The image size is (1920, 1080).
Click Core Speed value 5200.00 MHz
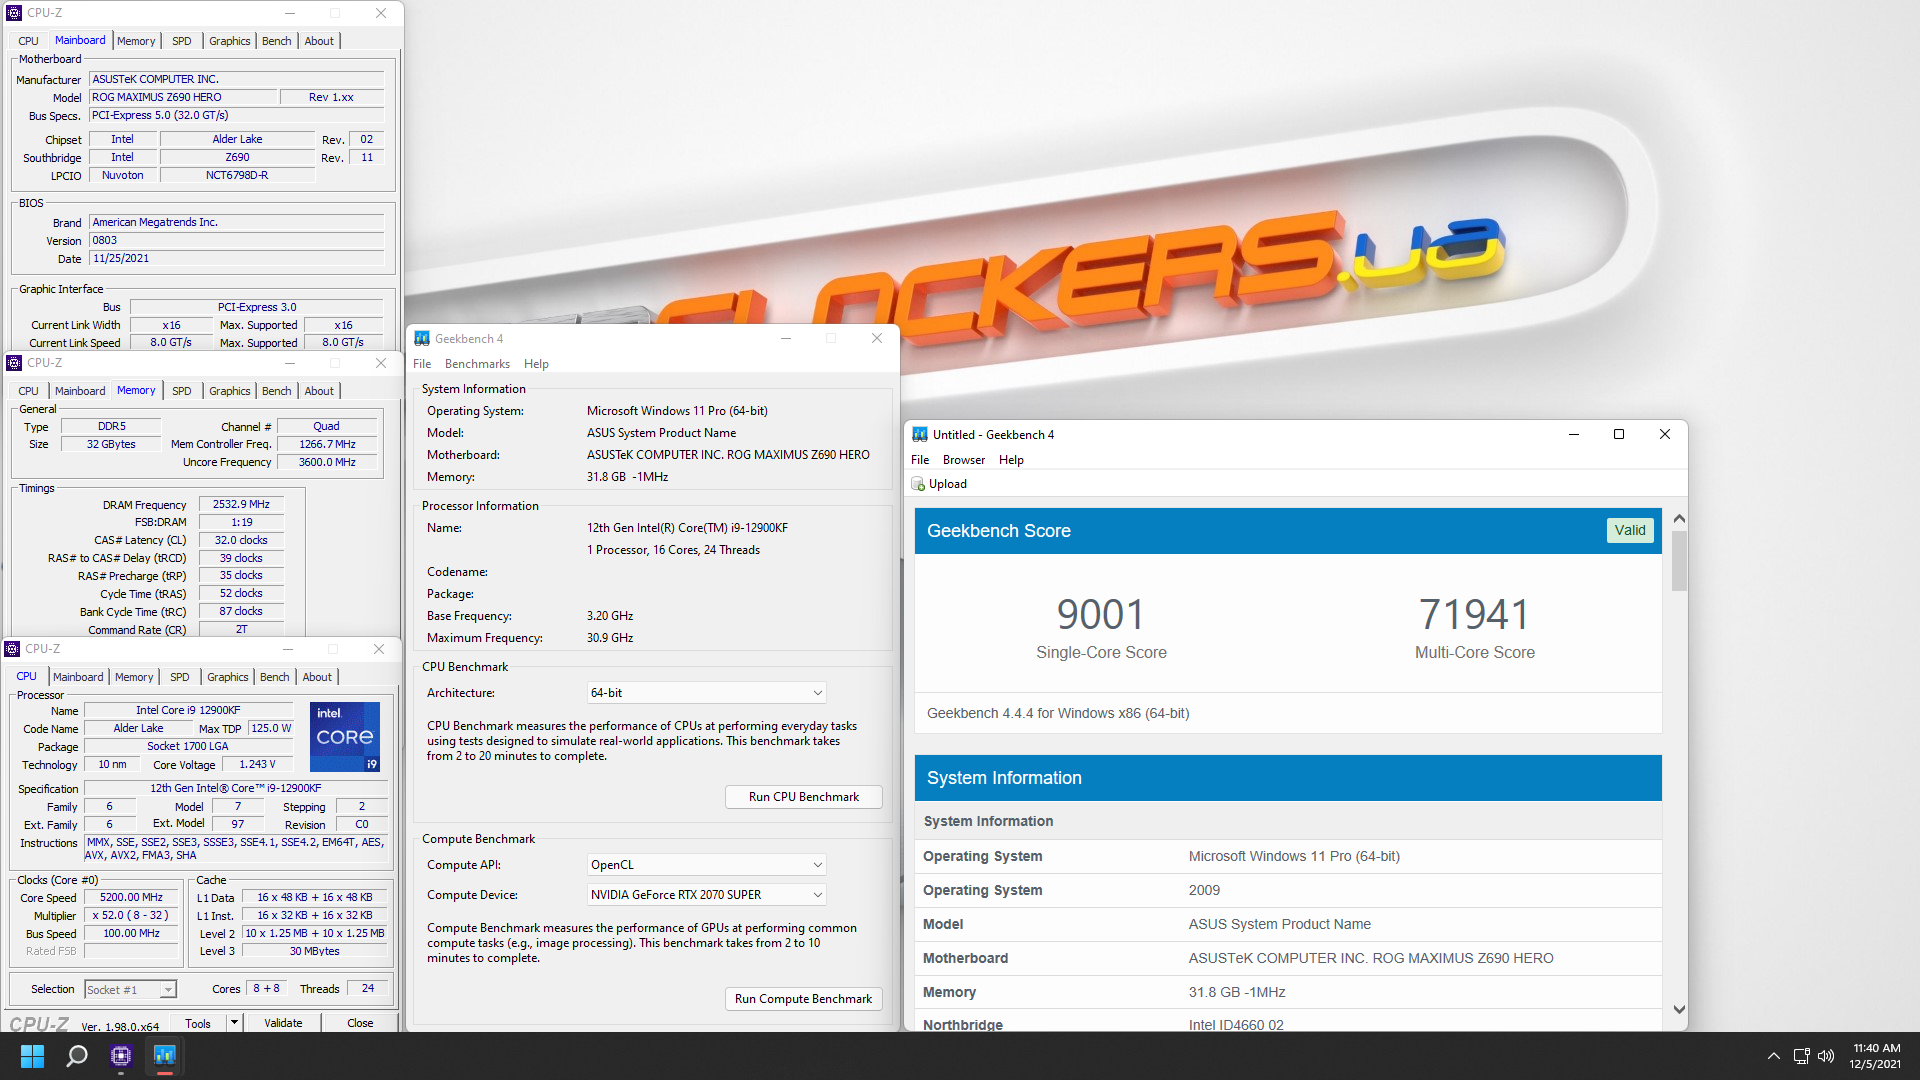pos(131,898)
